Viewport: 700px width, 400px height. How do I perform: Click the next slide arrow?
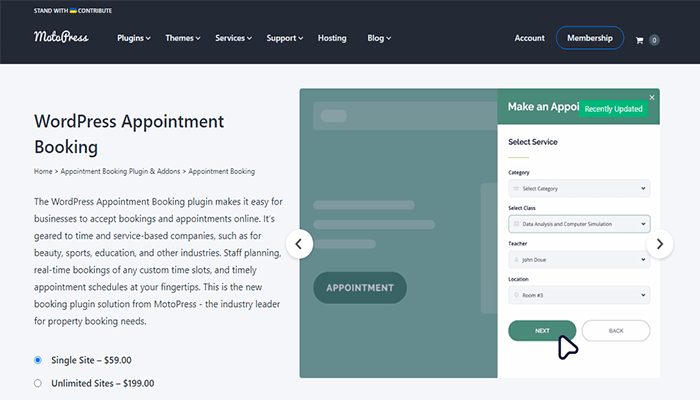pyautogui.click(x=659, y=244)
